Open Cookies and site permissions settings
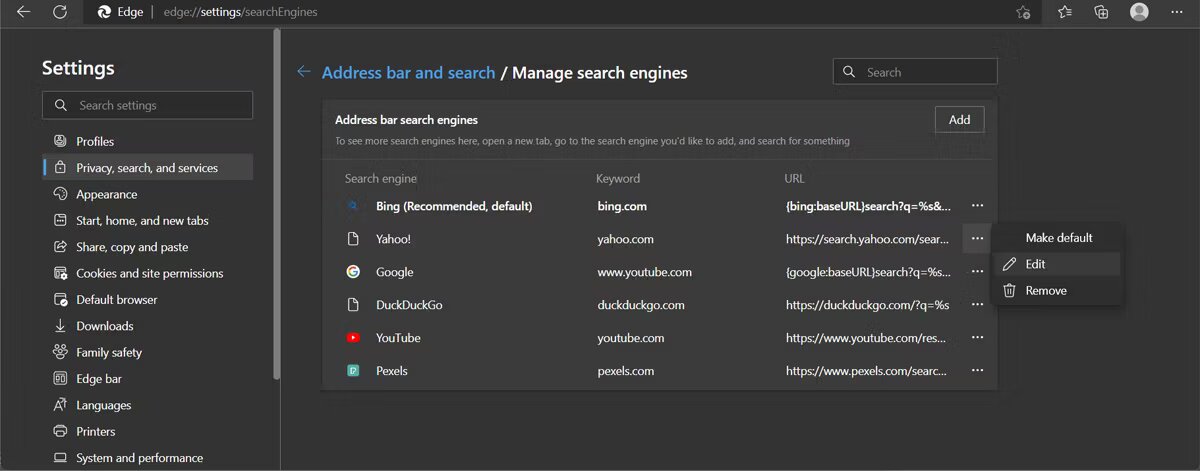Screen dimensions: 1200x471 tap(149, 273)
